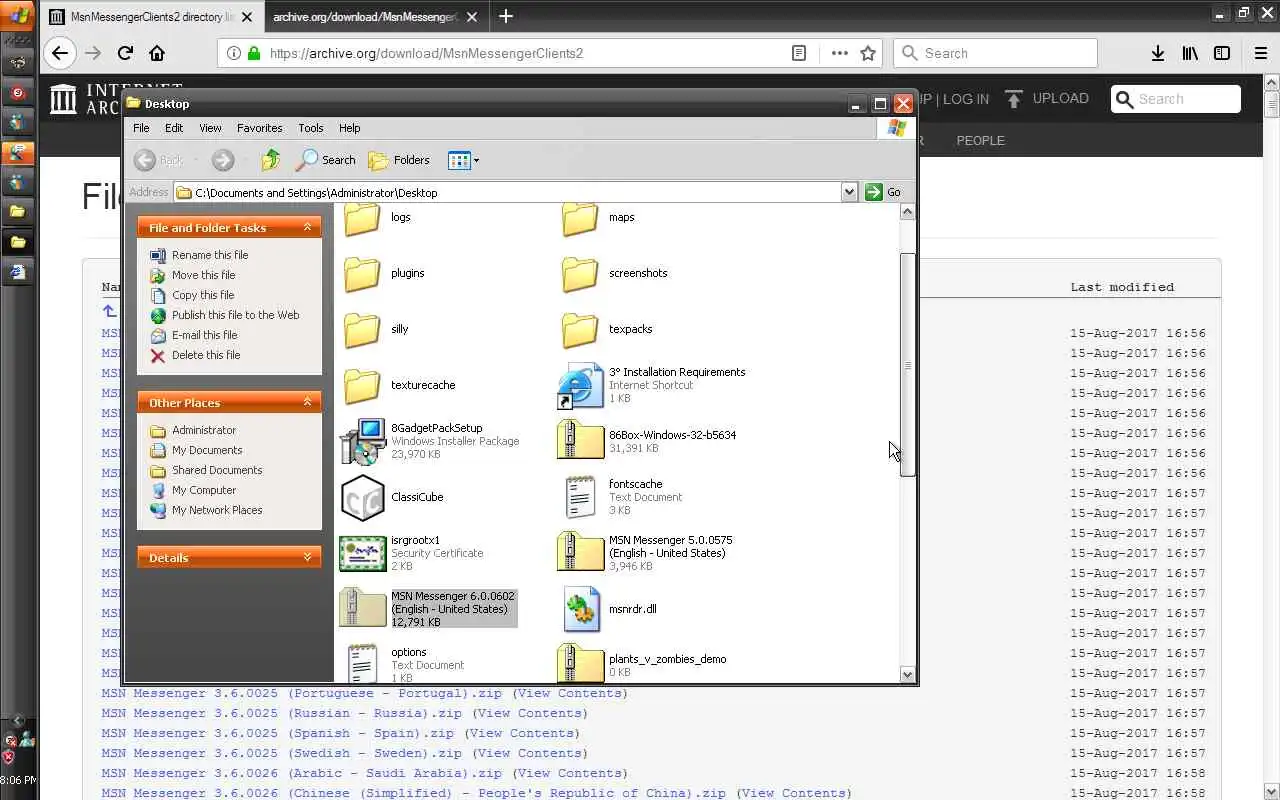
Task: Click the Go button beside address bar
Action: pos(884,192)
